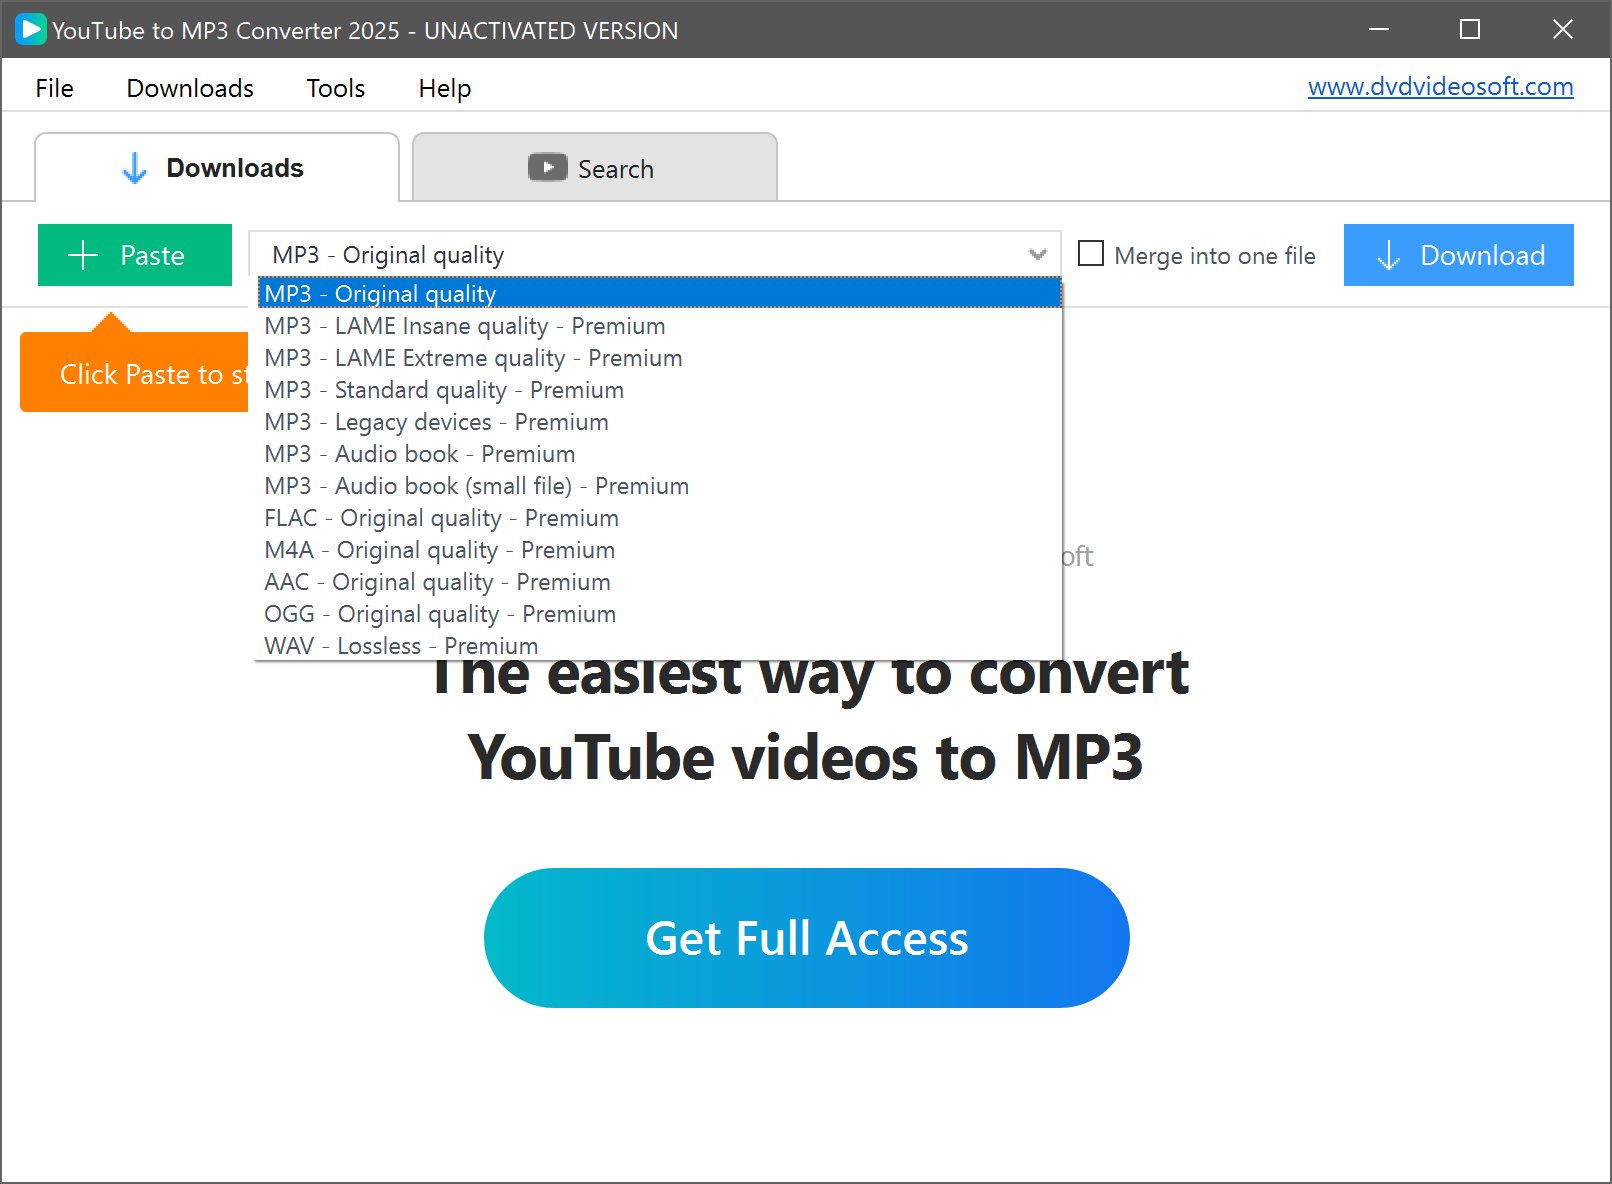Switch to the Search tab

[x=595, y=167]
